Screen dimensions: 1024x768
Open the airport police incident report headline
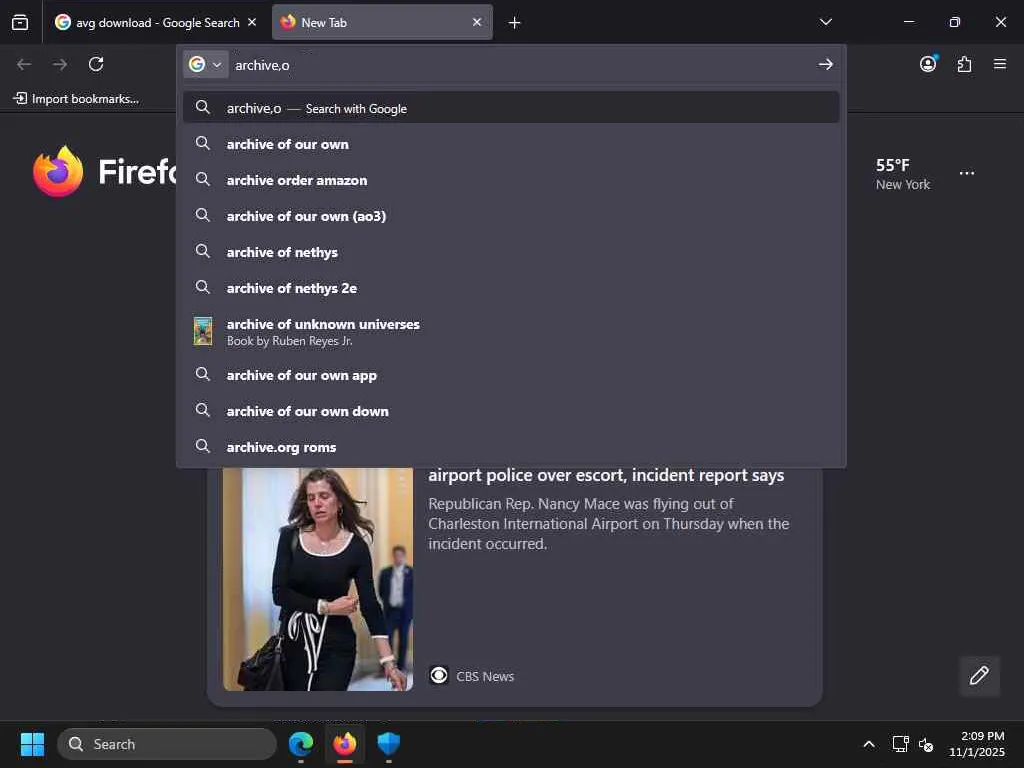tap(606, 475)
